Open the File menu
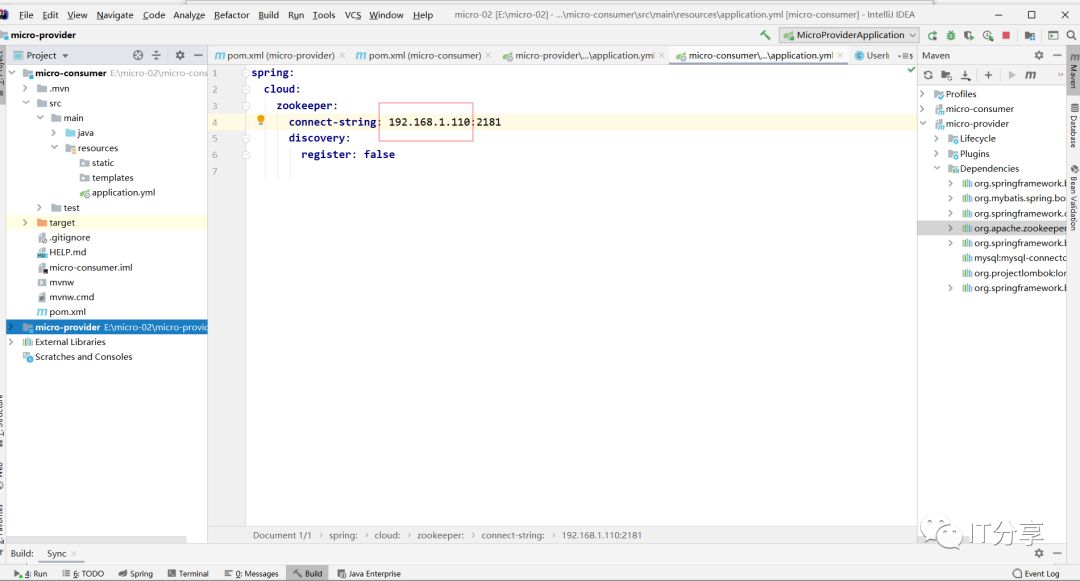 [26, 14]
